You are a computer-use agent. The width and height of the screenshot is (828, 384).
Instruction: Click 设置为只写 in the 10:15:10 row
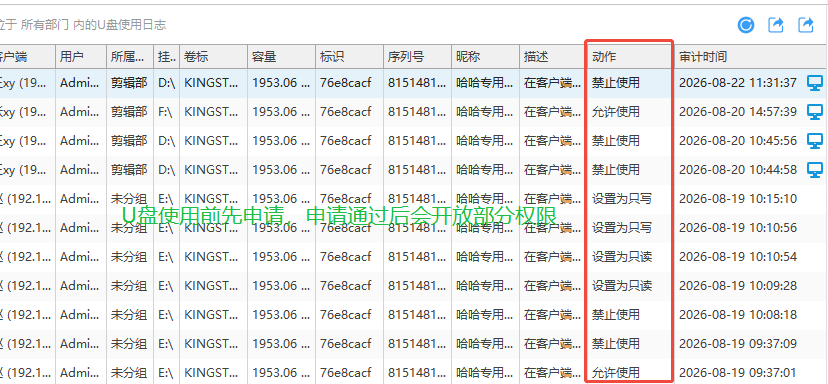622,199
